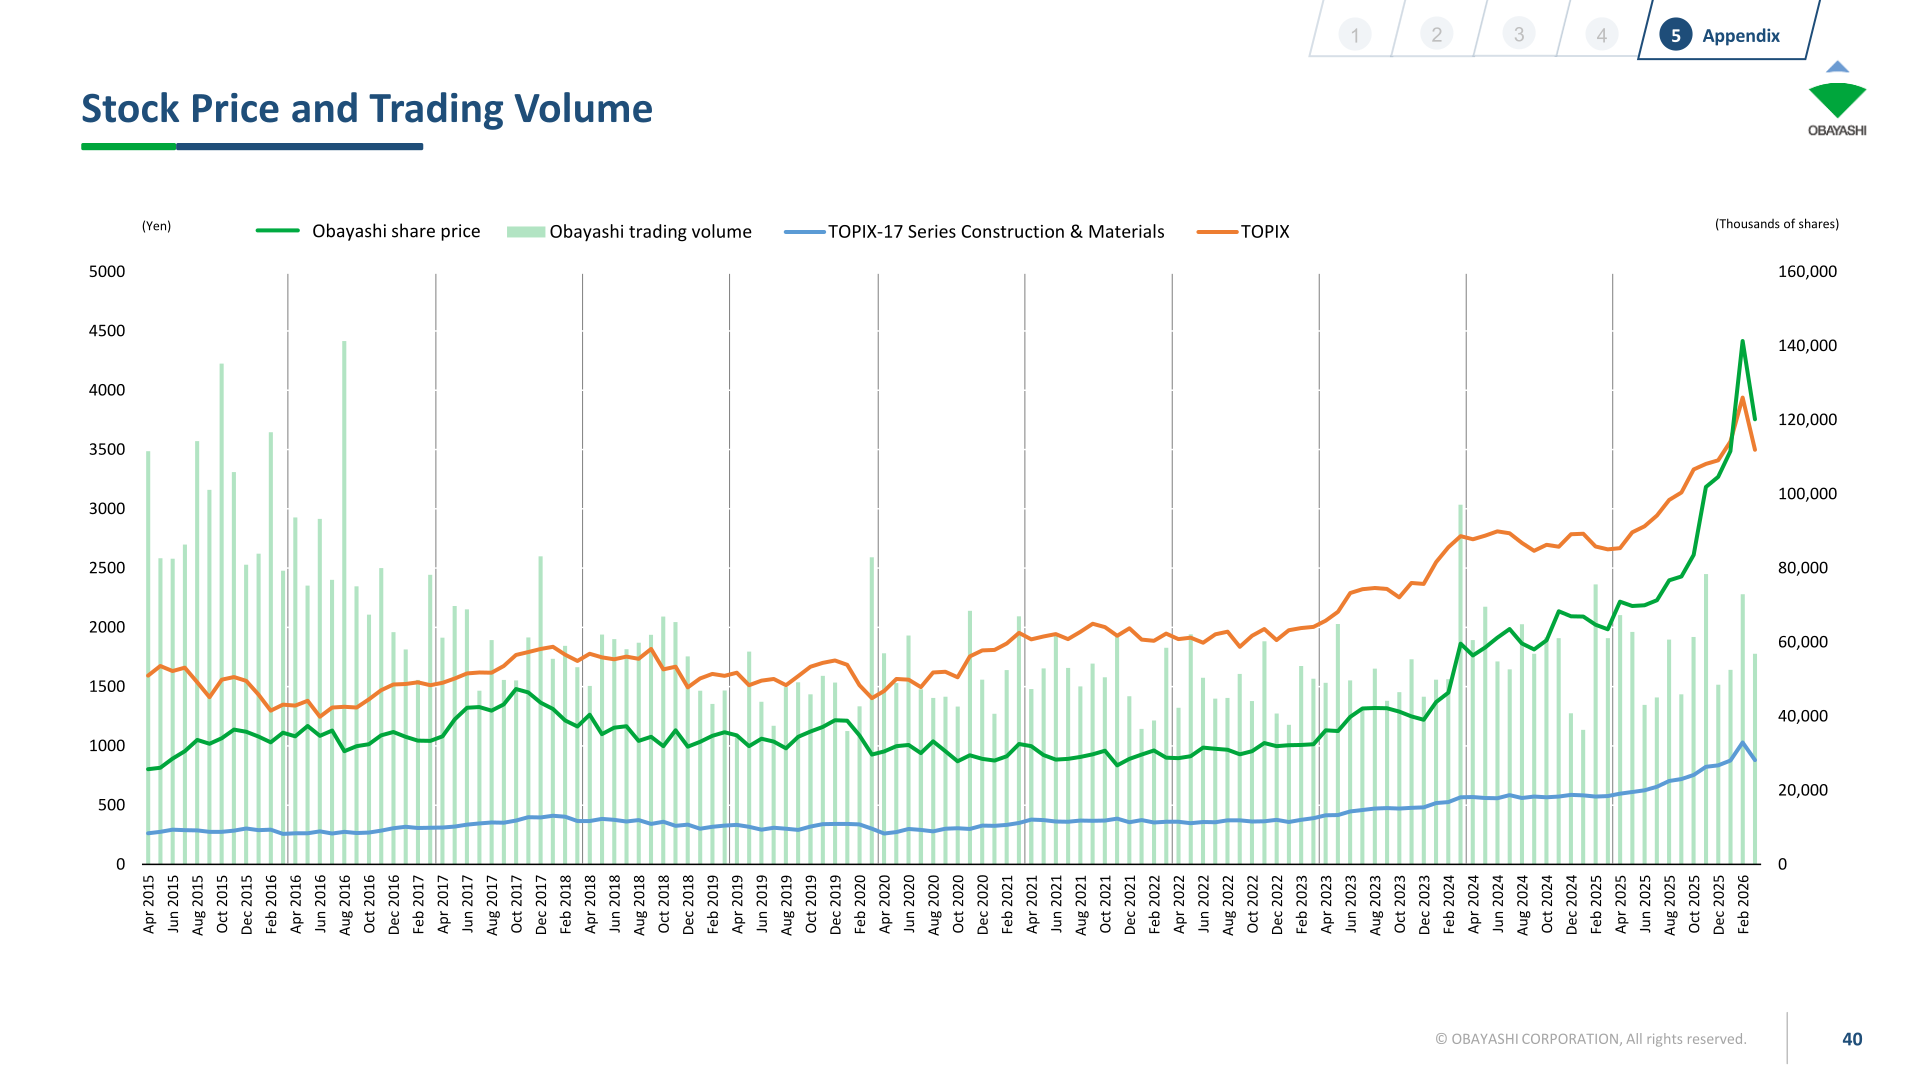1920x1080 pixels.
Task: Open section tab number 3
Action: click(1519, 35)
